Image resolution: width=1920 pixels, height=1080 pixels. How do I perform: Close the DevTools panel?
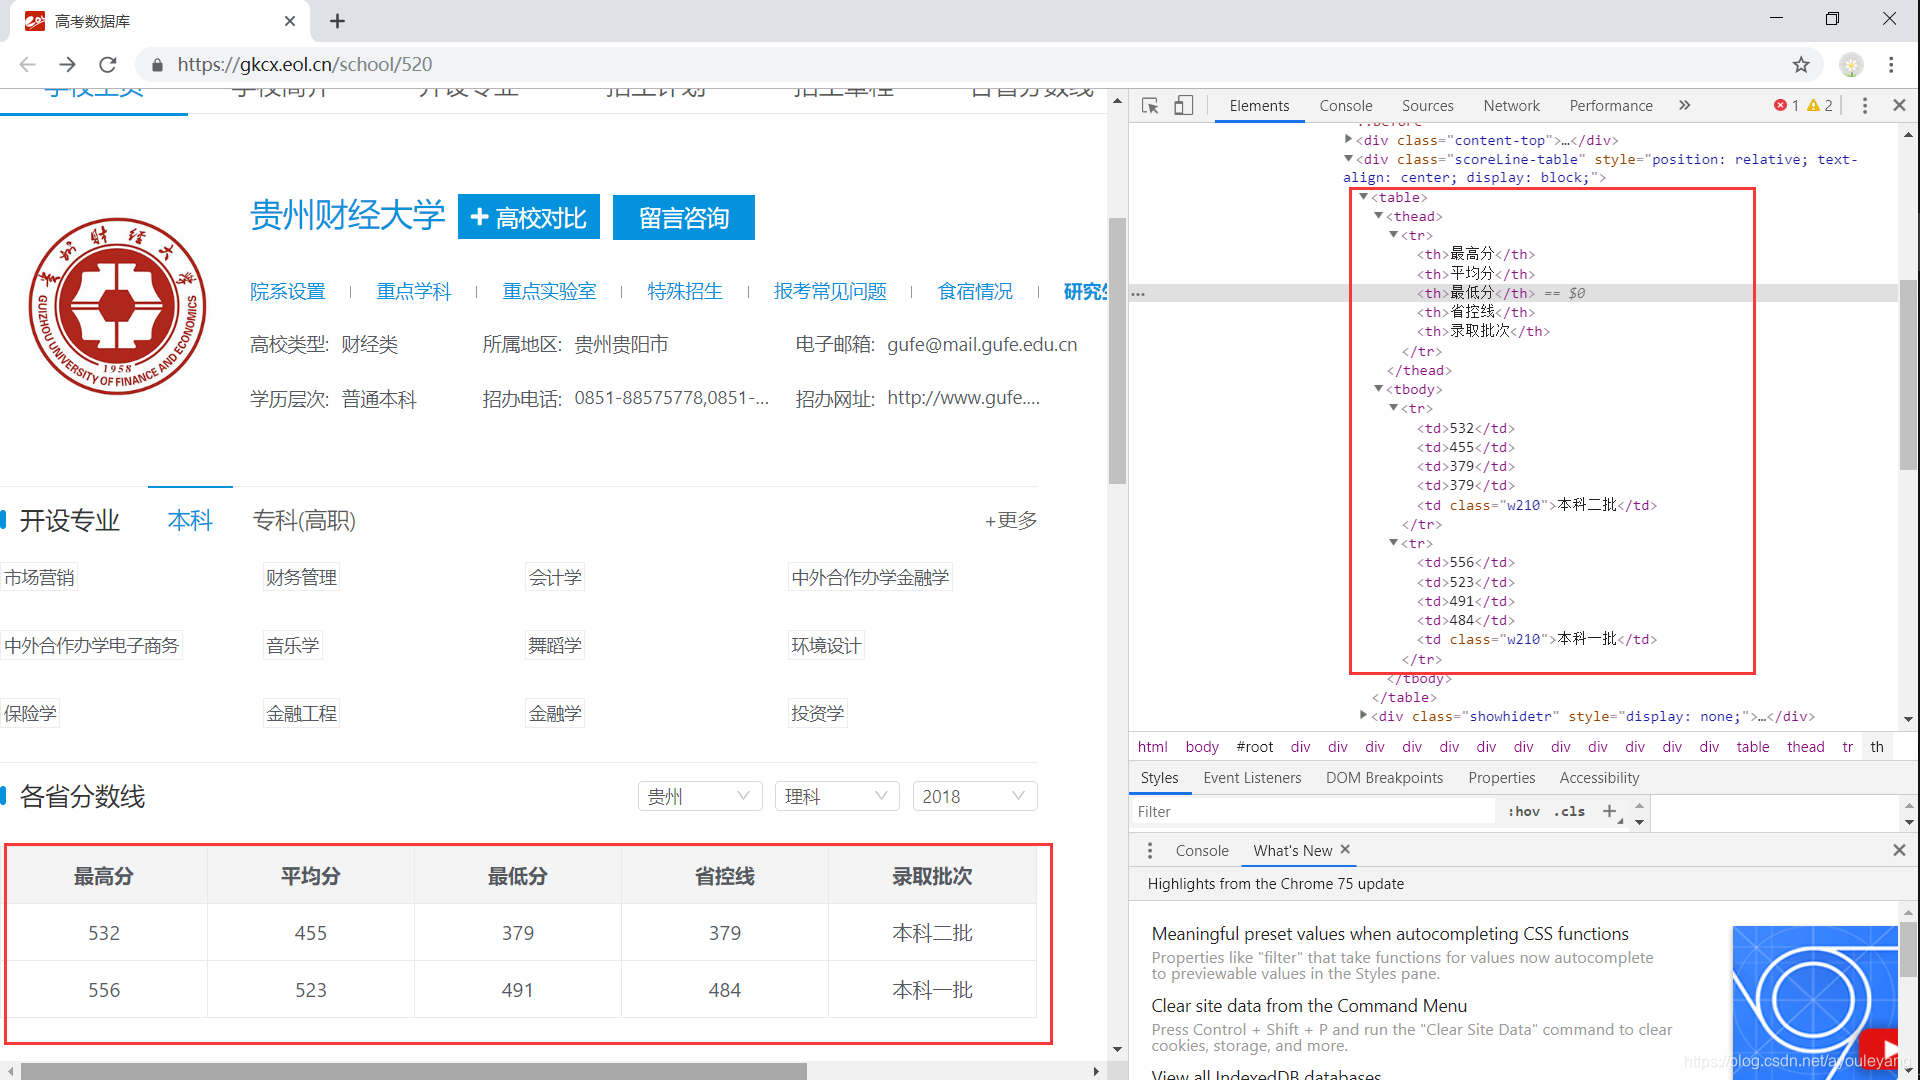pyautogui.click(x=1899, y=105)
